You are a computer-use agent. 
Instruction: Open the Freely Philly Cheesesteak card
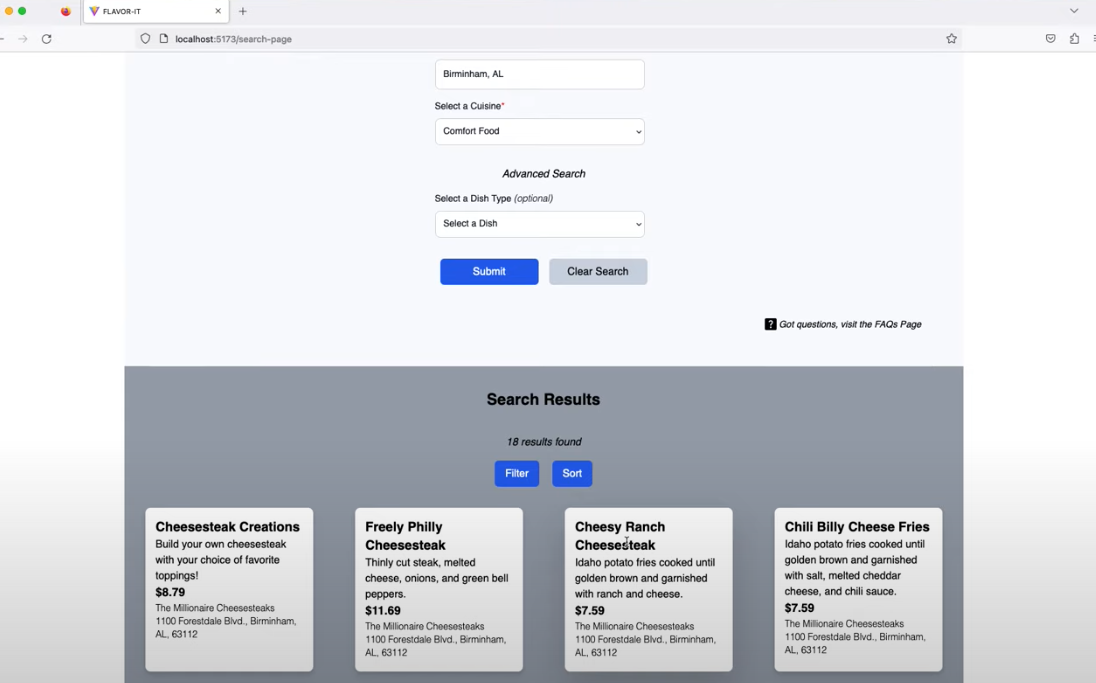click(x=439, y=589)
